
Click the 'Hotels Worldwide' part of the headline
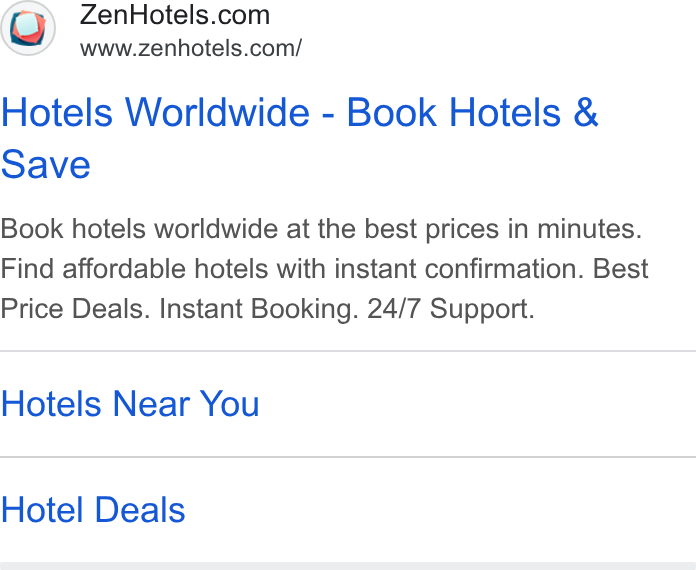[155, 112]
